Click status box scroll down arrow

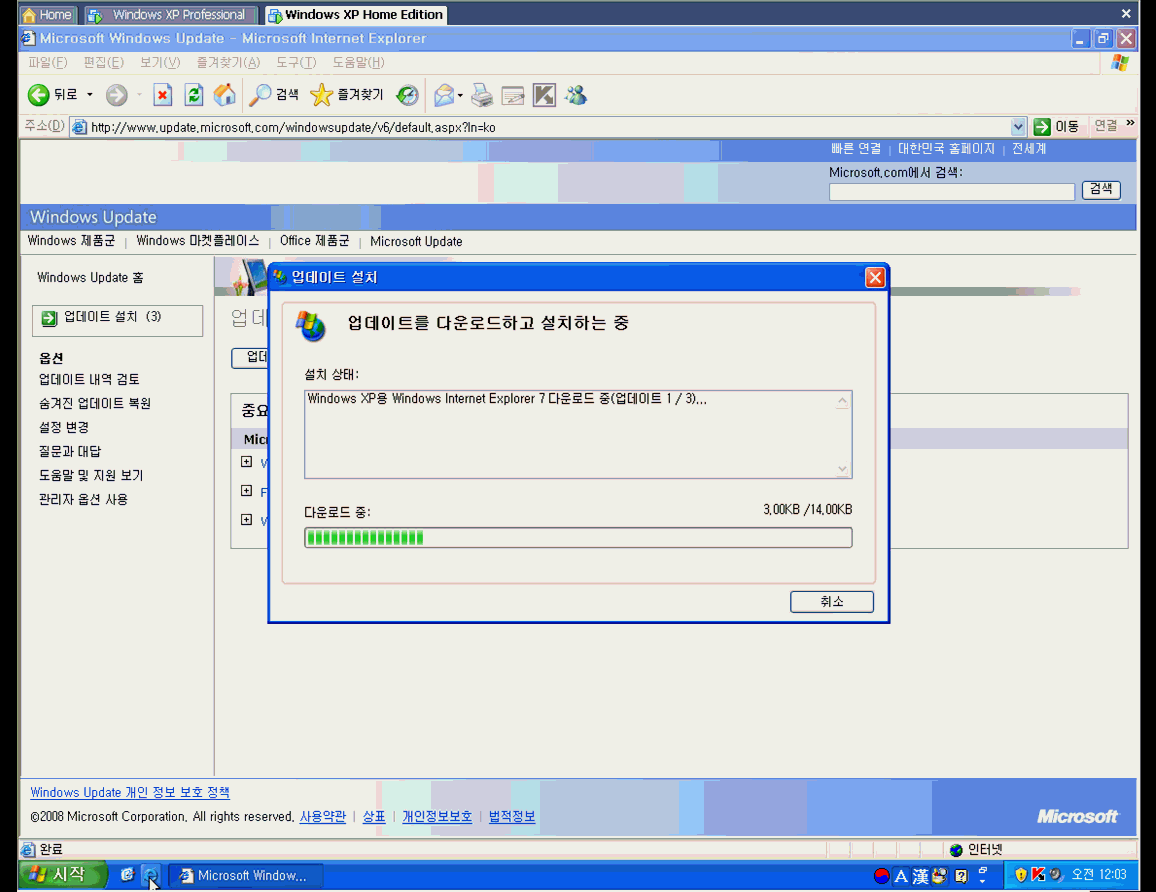pyautogui.click(x=842, y=469)
